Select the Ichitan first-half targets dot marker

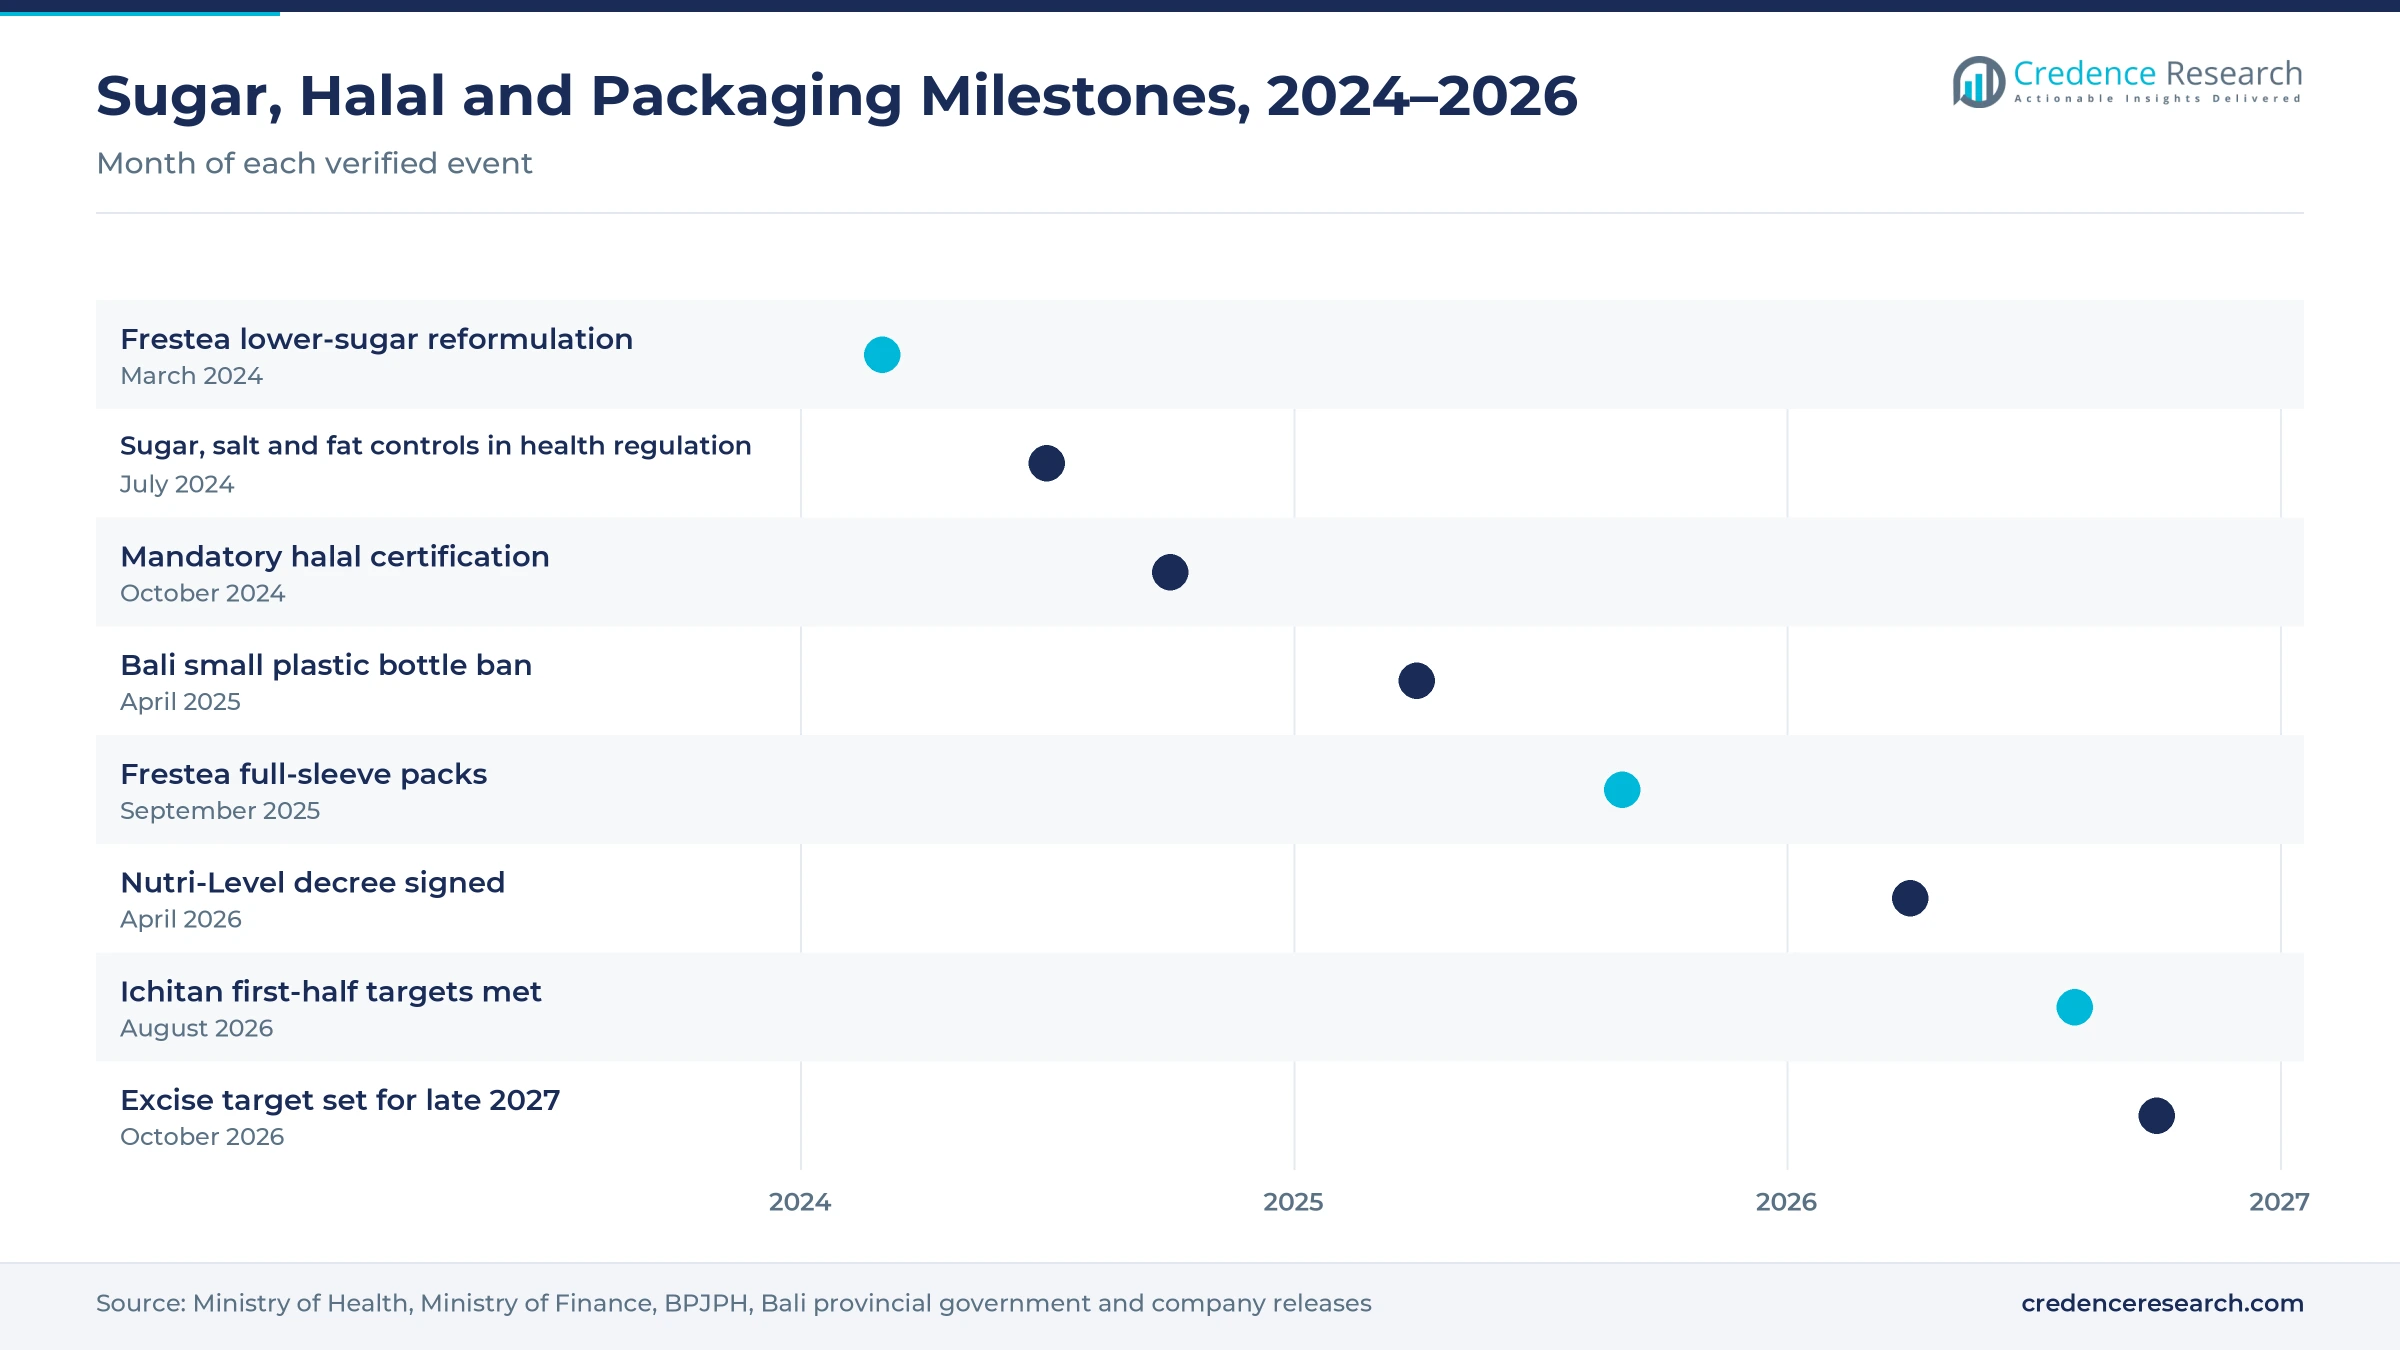[2074, 1007]
